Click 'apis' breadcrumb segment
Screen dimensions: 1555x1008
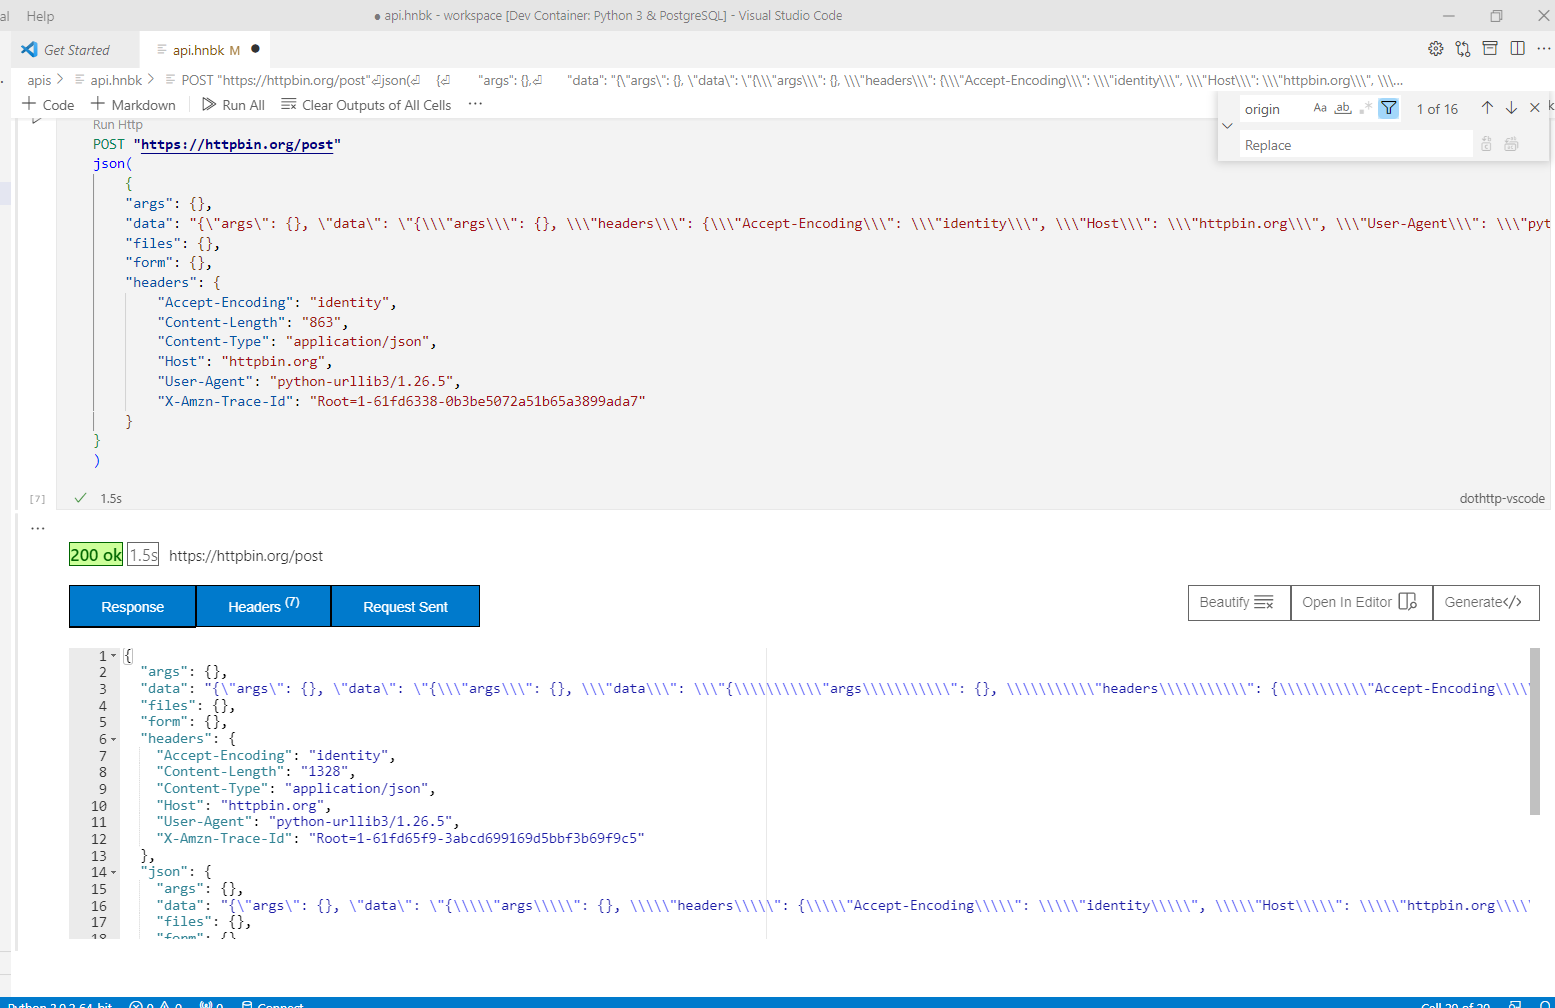[39, 80]
